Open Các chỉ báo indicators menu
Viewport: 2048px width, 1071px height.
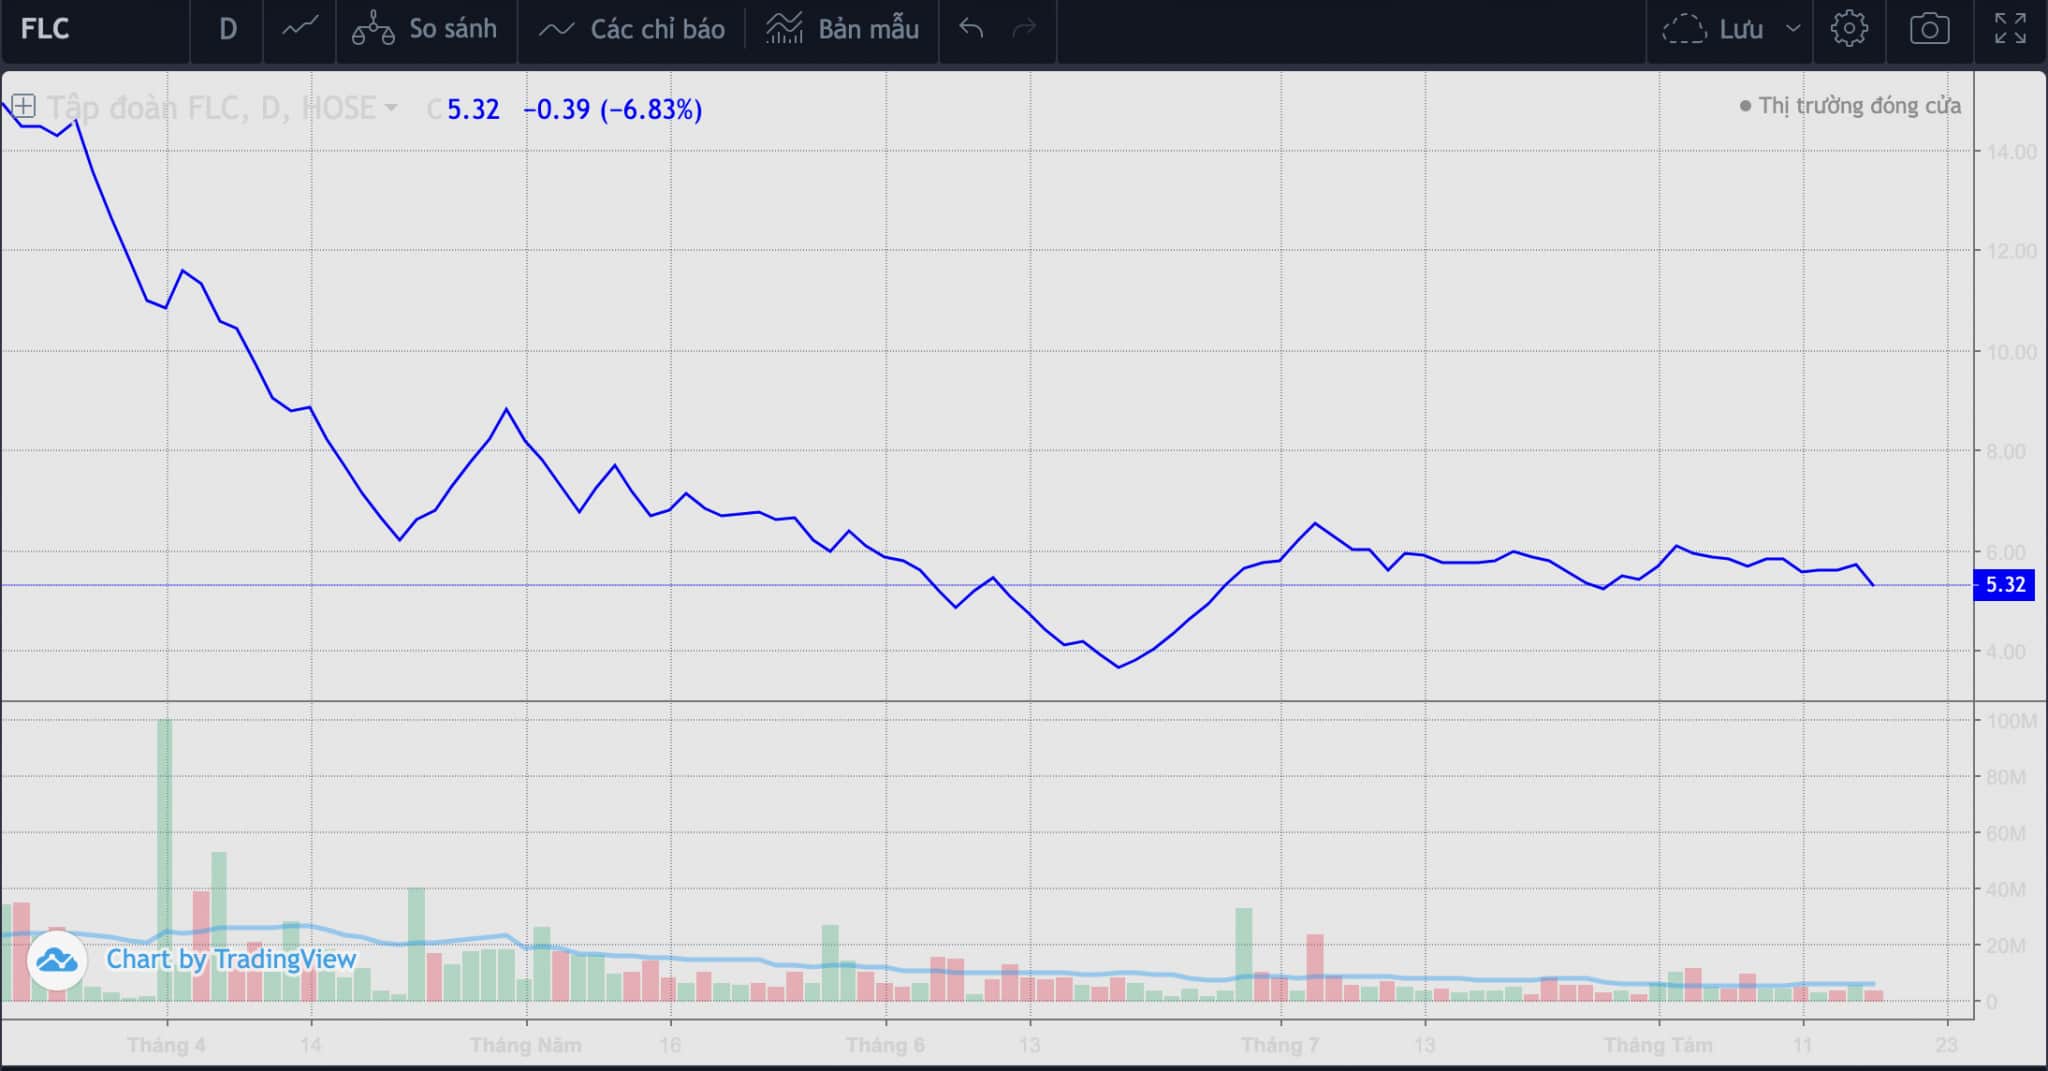pyautogui.click(x=632, y=29)
